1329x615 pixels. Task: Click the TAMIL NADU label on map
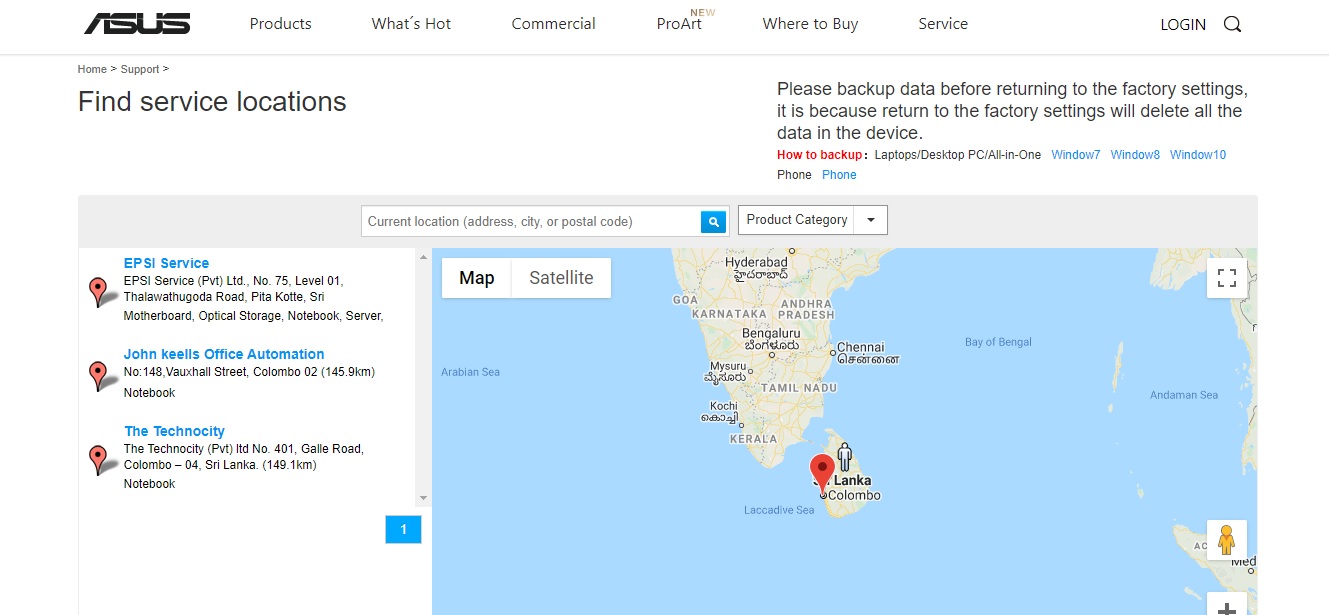[x=799, y=387]
